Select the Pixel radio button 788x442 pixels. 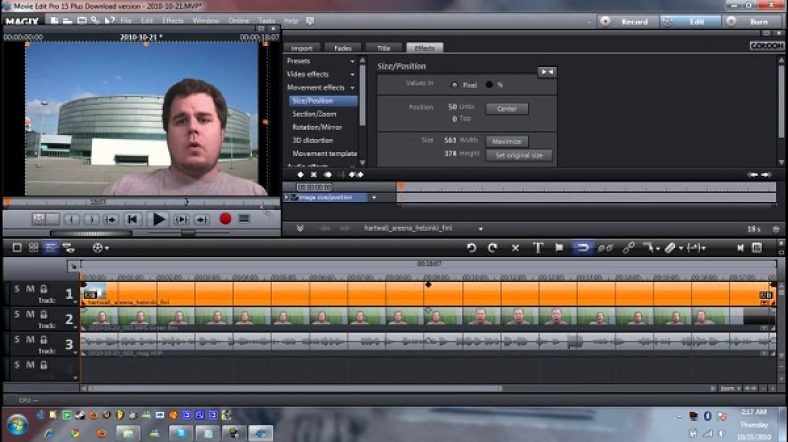(x=455, y=85)
